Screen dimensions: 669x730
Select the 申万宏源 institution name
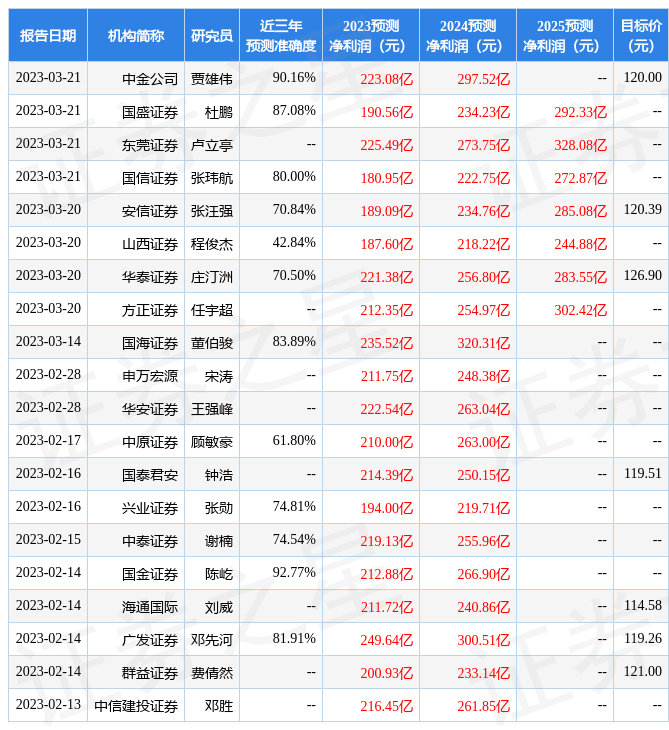150,376
